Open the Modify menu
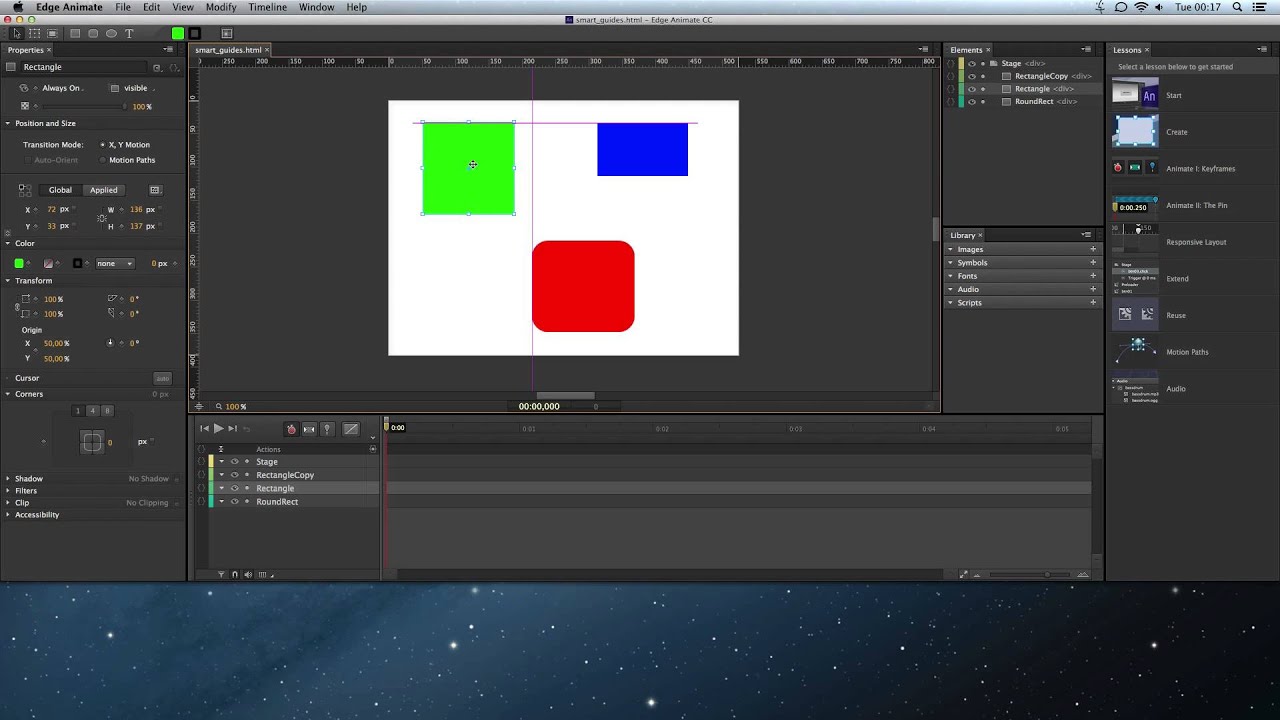This screenshot has width=1280, height=720. click(x=221, y=7)
